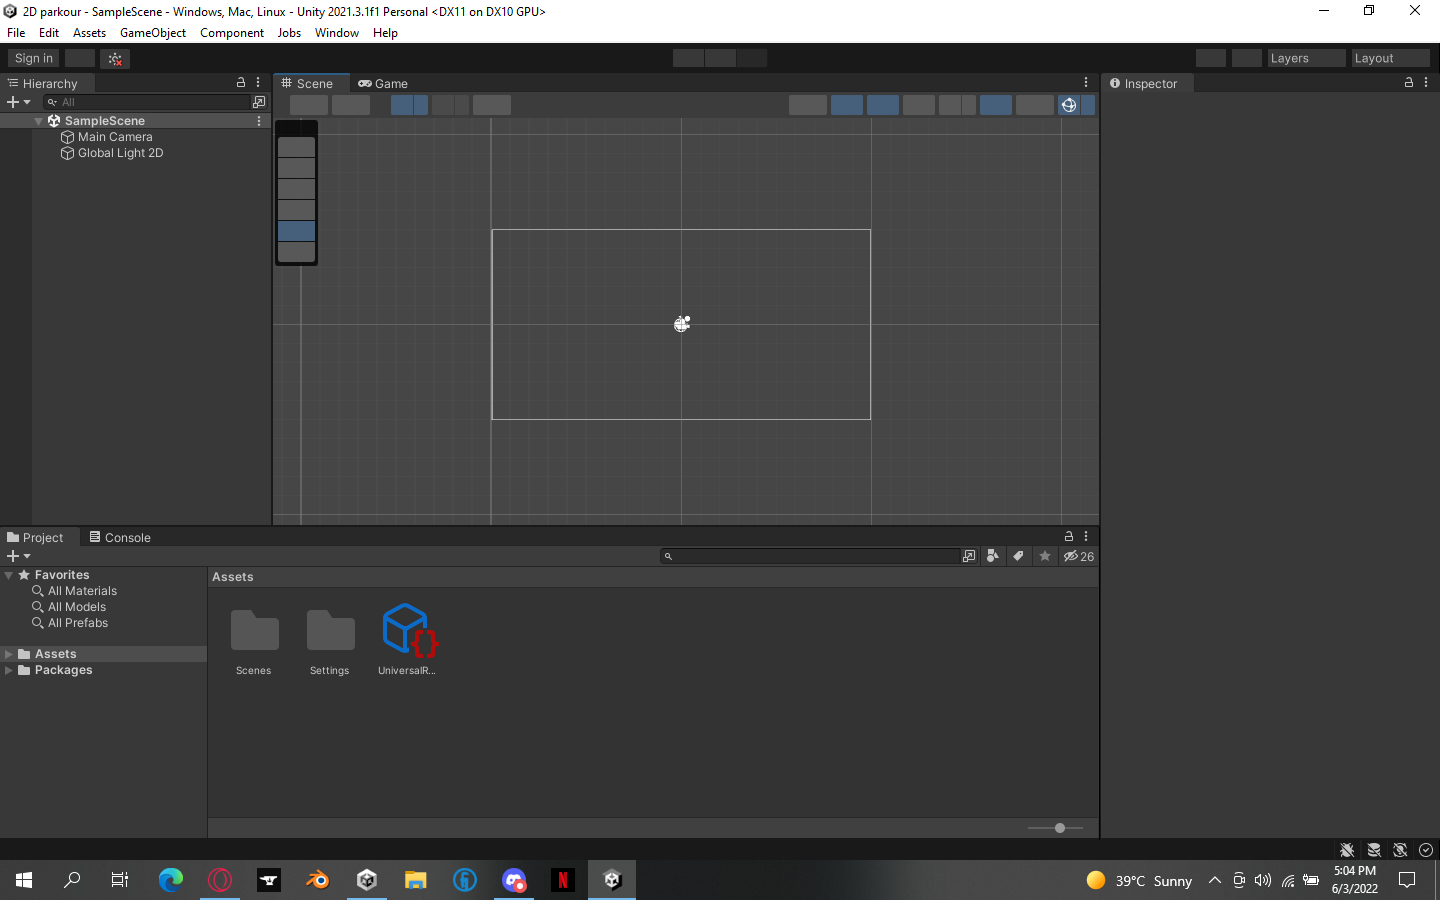Click the favorites star icon in Project toolbar
The image size is (1440, 900).
click(1045, 556)
